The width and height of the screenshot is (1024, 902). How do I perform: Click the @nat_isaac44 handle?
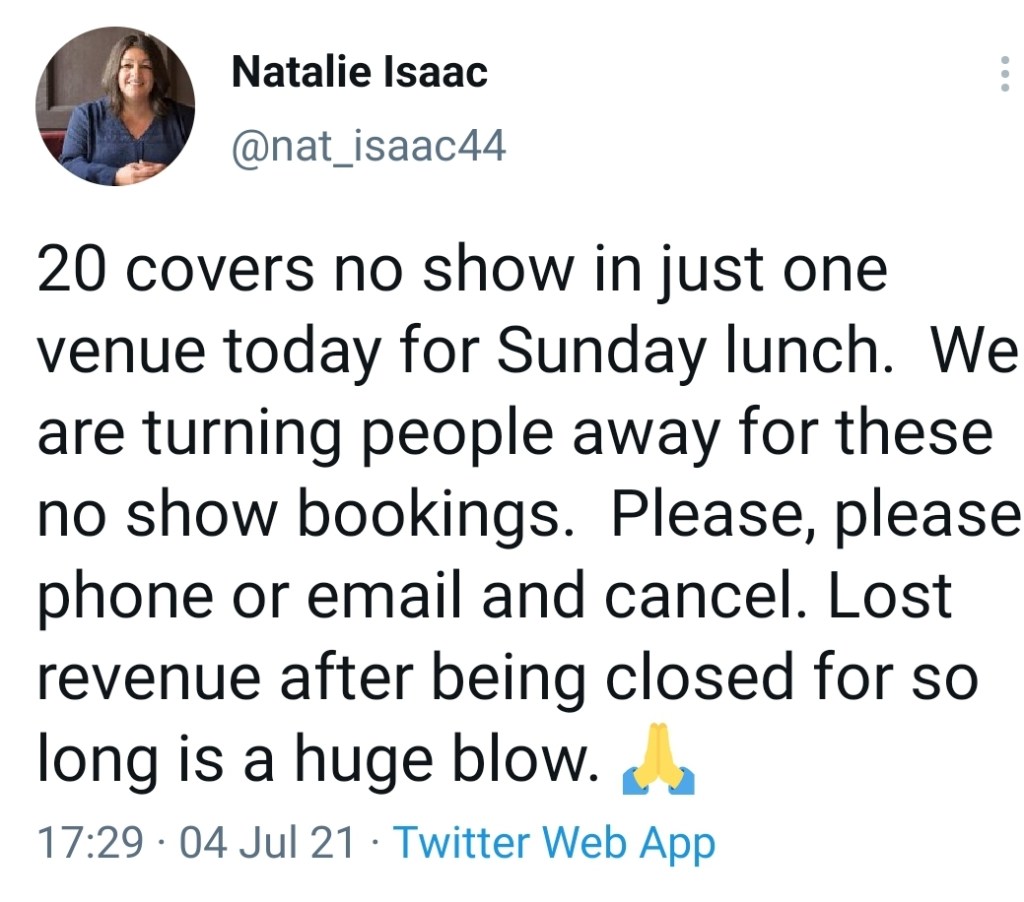[368, 148]
